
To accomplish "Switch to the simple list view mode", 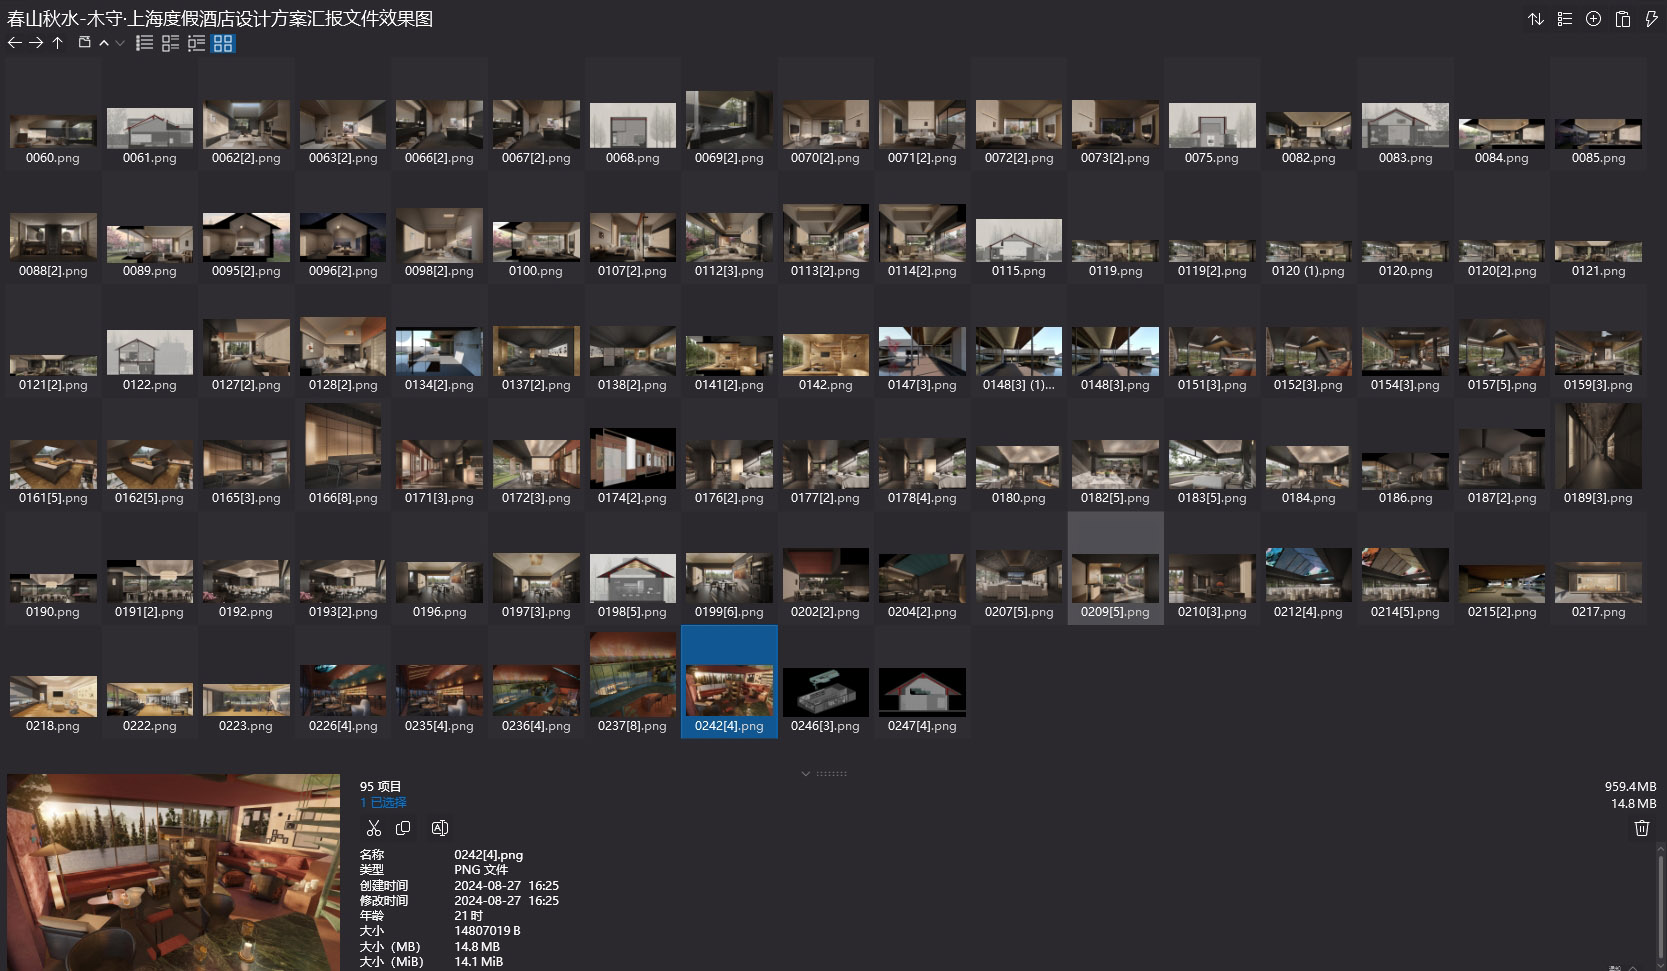I will click(x=145, y=43).
